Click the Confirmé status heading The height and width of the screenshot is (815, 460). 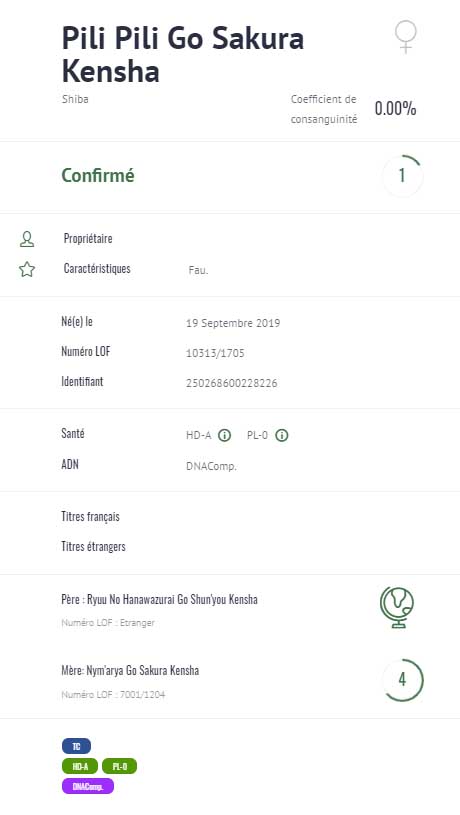pos(98,176)
